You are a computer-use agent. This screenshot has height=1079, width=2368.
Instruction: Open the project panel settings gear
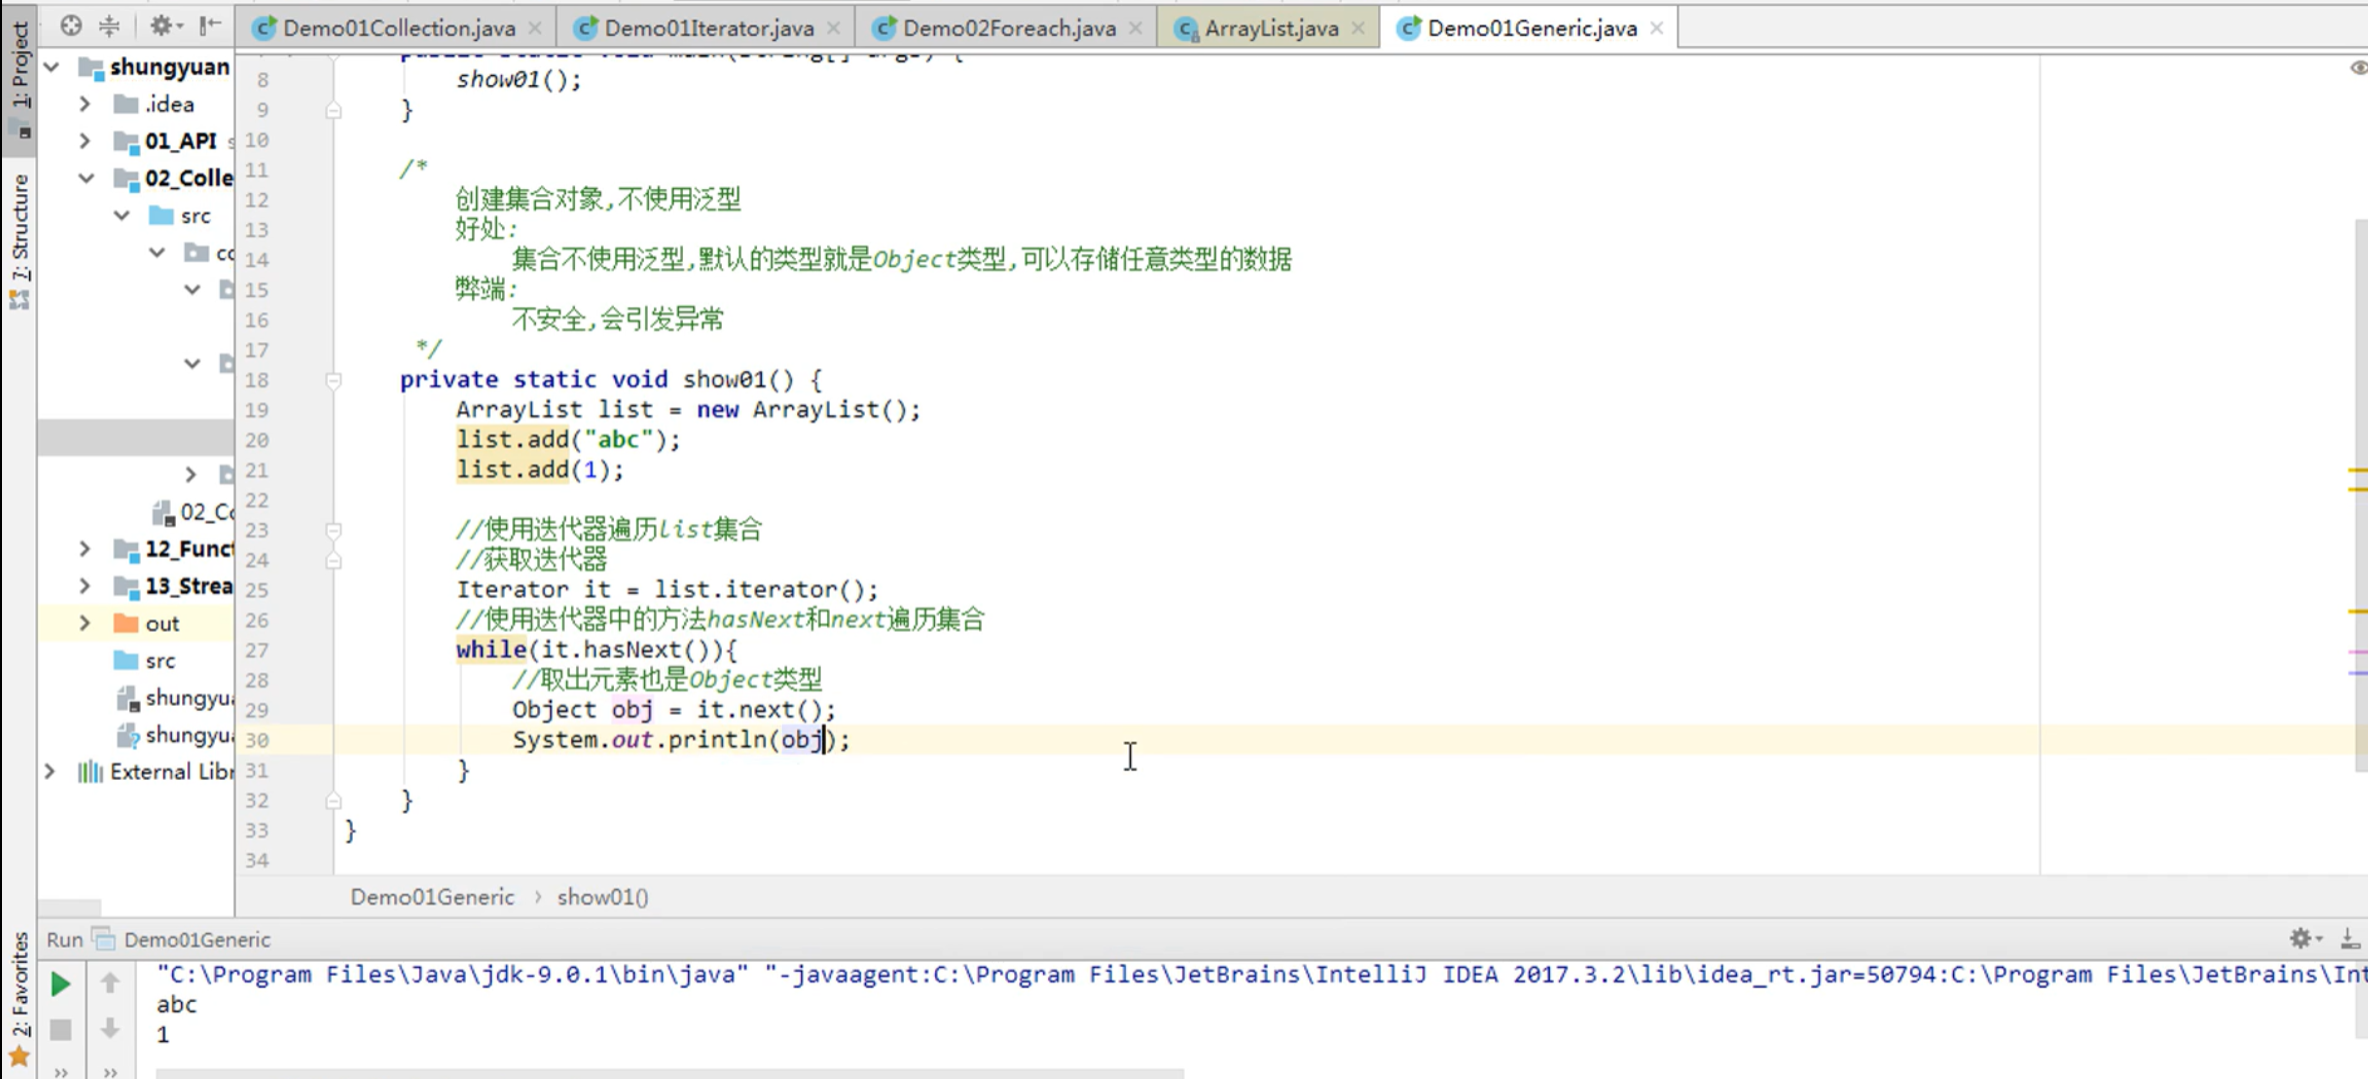[x=164, y=26]
